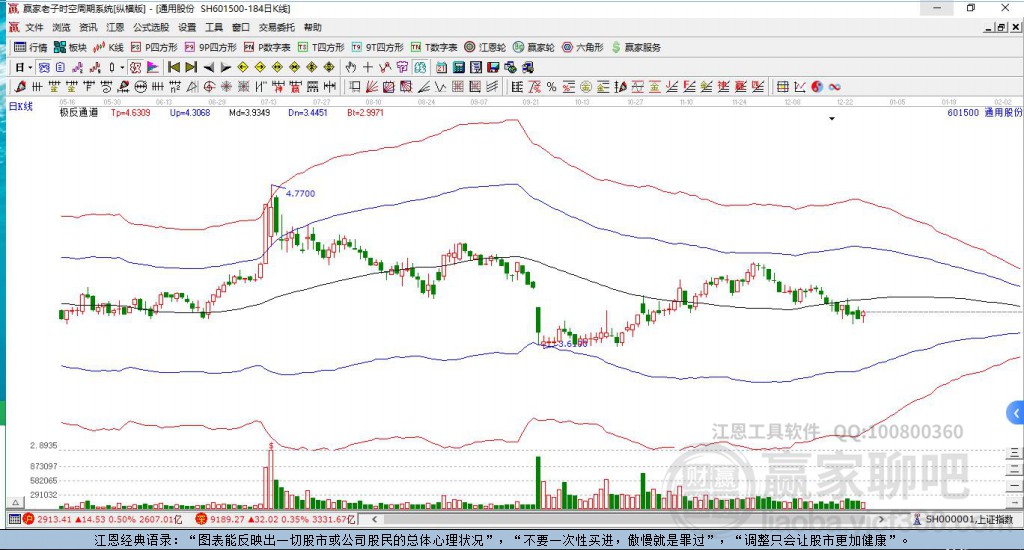Image resolution: width=1024 pixels, height=550 pixels.
Task: Open the T四方形 tool
Action: (x=321, y=47)
